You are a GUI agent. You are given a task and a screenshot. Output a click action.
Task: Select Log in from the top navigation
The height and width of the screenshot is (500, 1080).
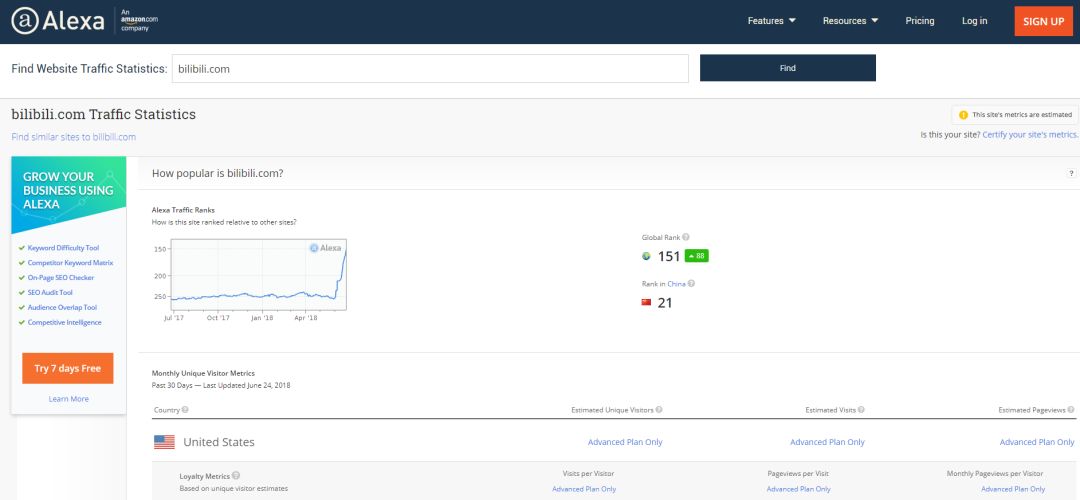click(x=975, y=21)
